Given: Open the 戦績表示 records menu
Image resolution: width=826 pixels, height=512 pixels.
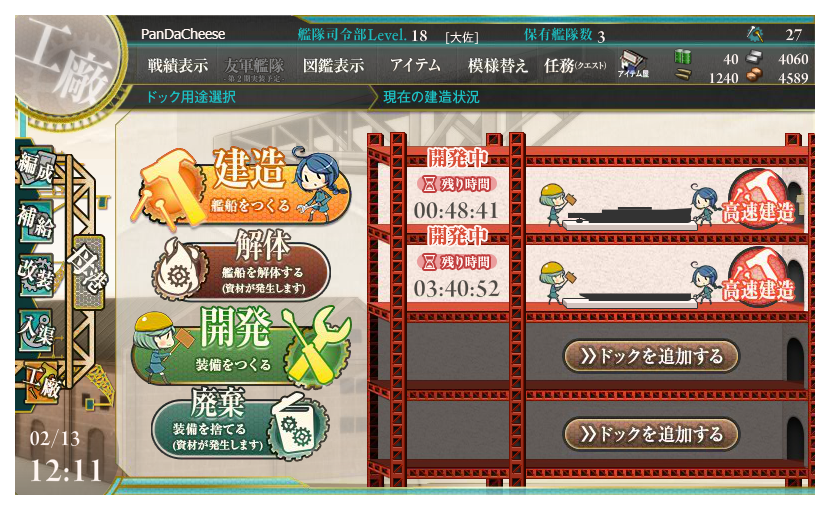Looking at the screenshot, I should point(178,66).
